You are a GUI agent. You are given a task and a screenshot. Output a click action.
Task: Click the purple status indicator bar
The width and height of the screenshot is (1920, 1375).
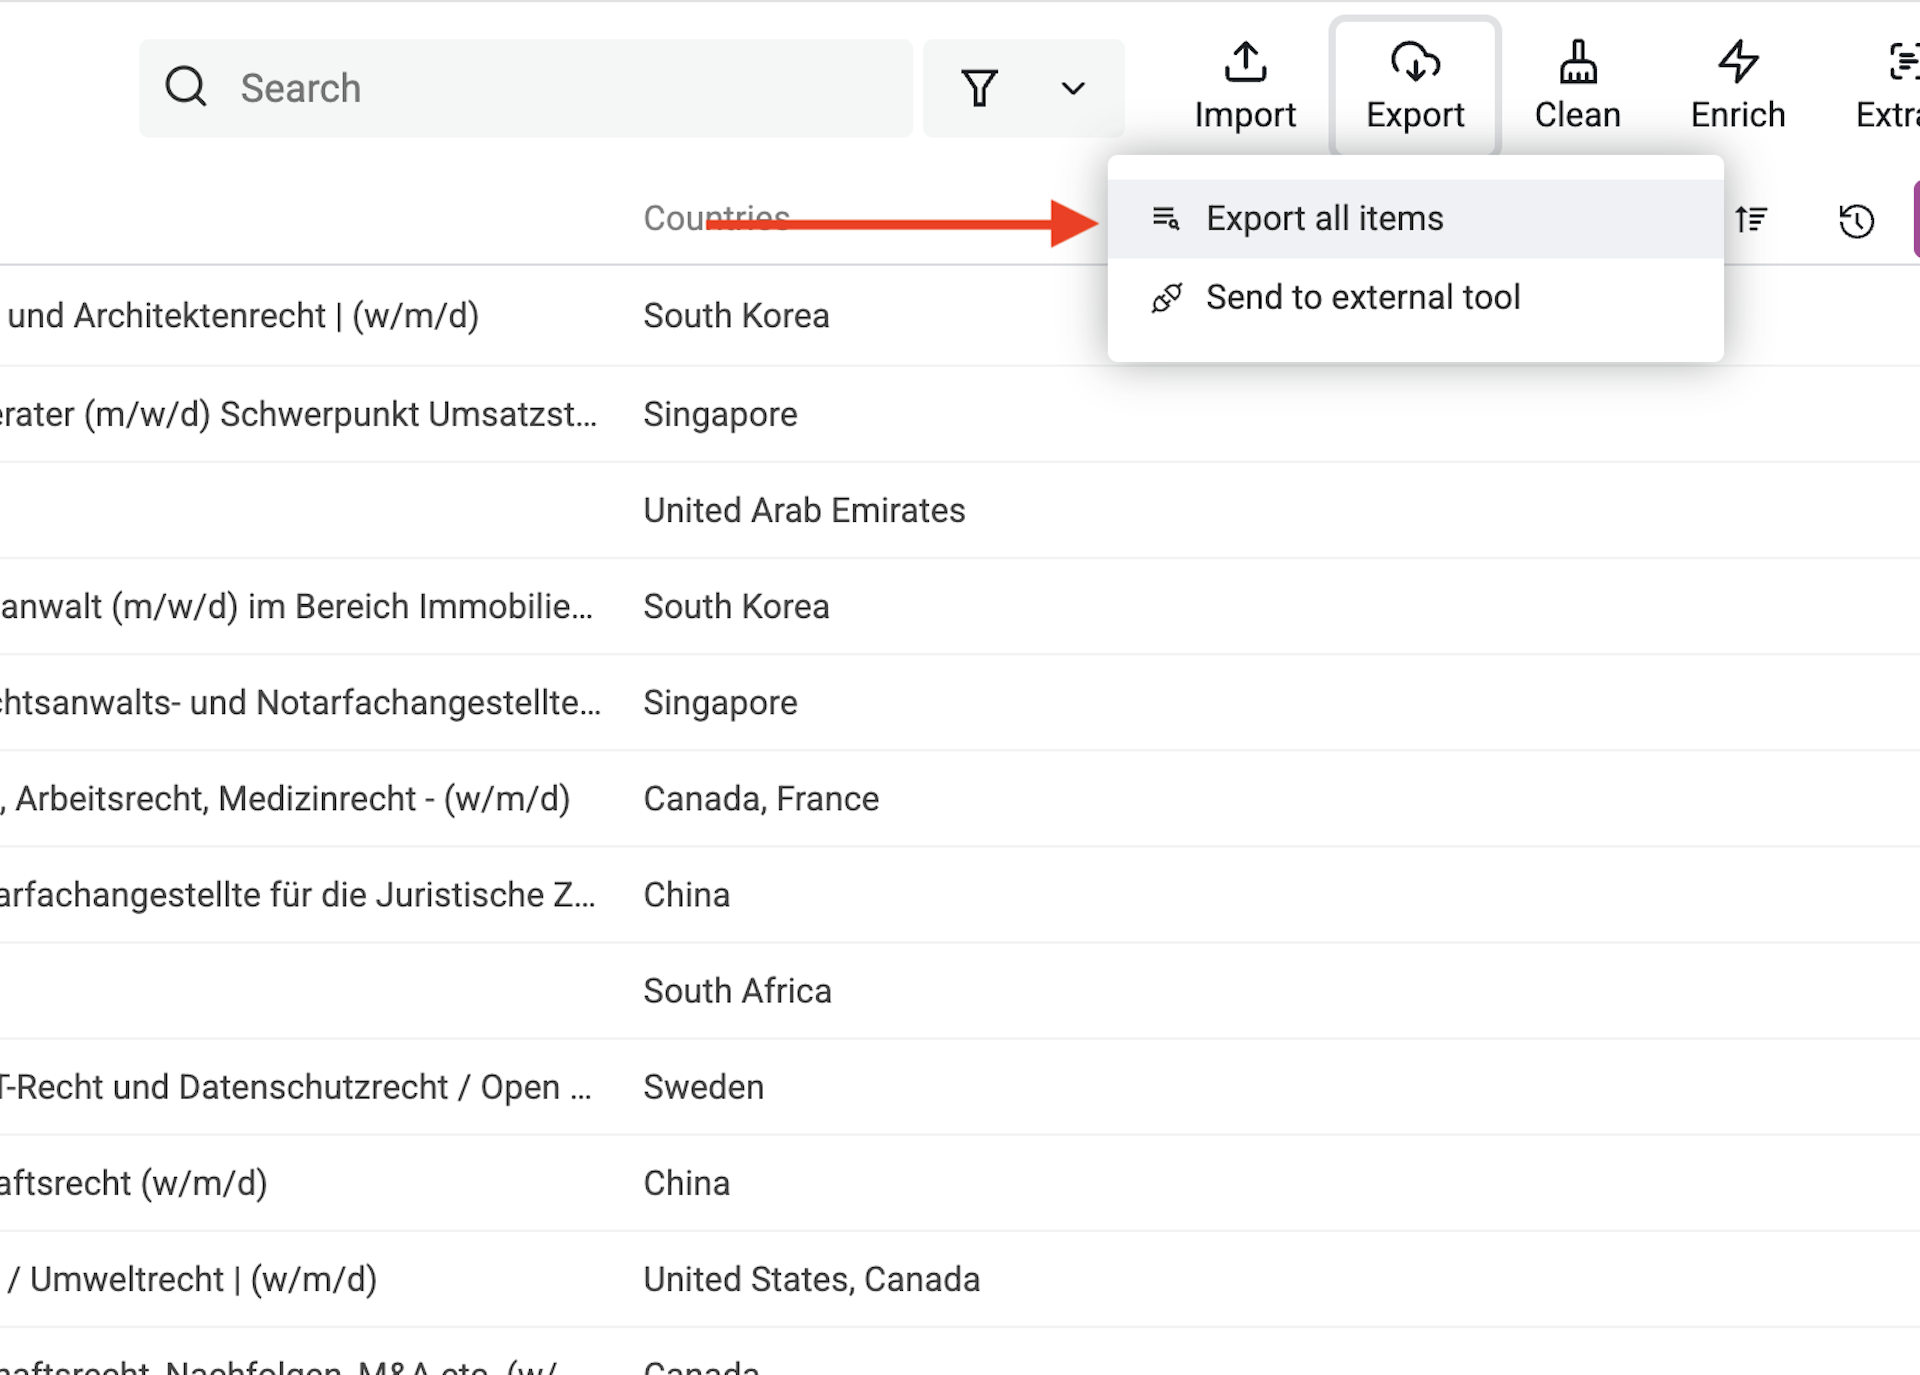(1914, 217)
